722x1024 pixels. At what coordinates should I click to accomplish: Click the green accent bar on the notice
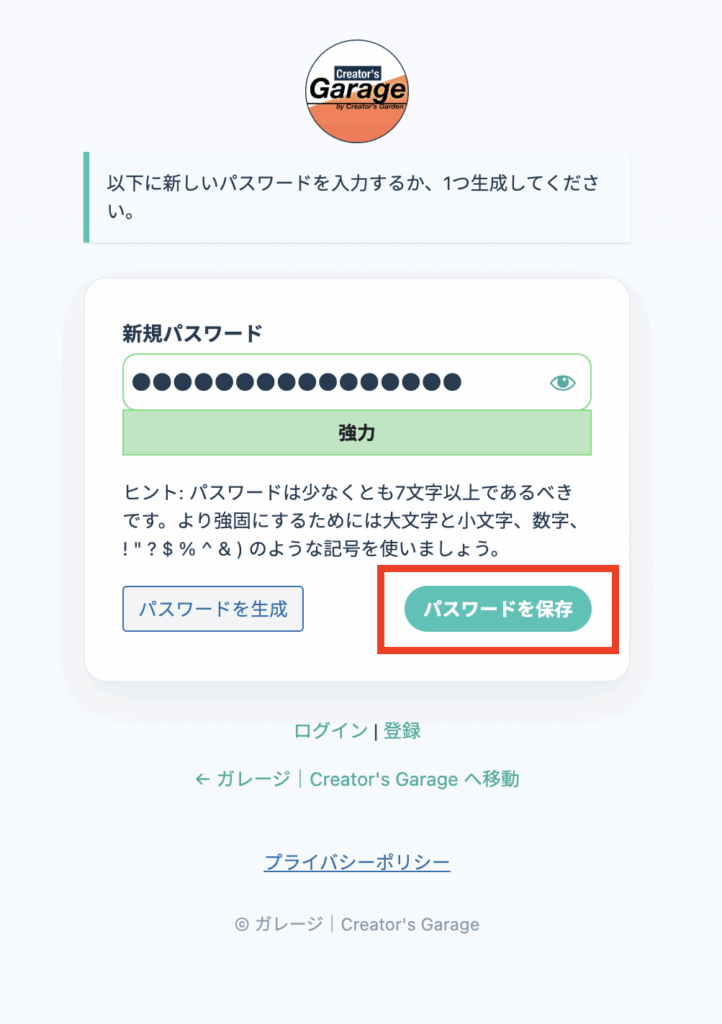pos(86,198)
